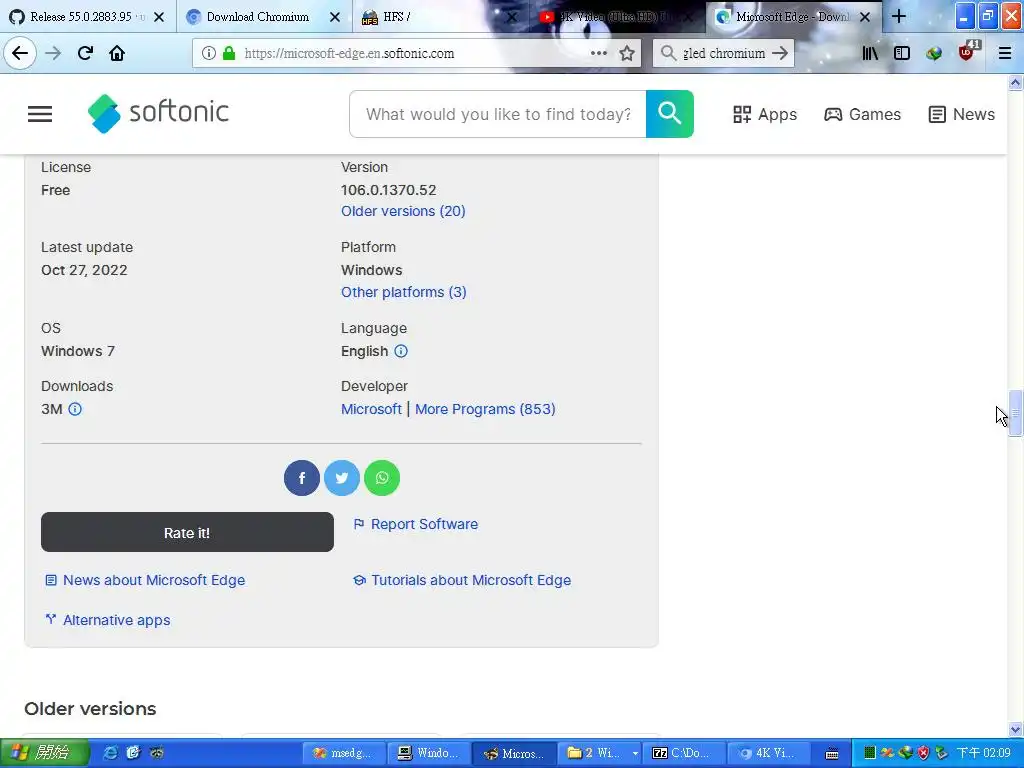The width and height of the screenshot is (1024, 768).
Task: Switch to Windo... taskbar window
Action: tap(429, 753)
